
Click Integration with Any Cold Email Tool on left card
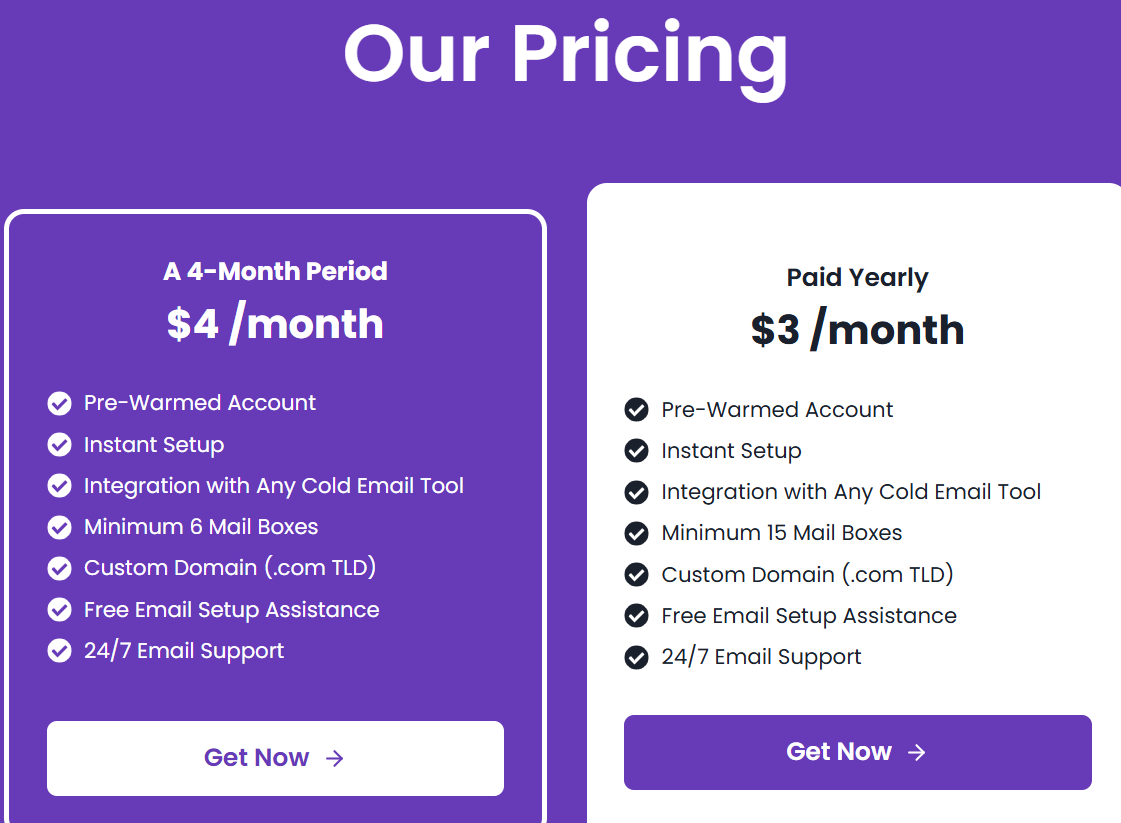point(273,486)
